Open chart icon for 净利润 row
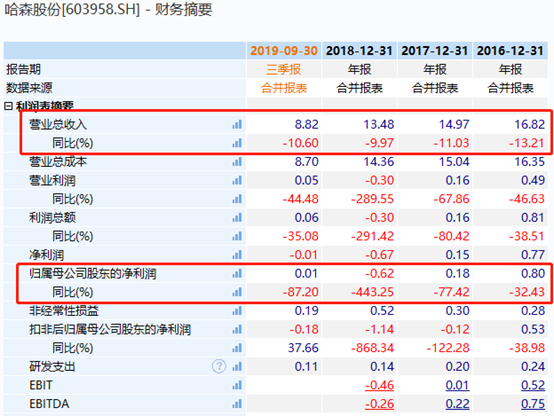The width and height of the screenshot is (554, 416). pos(237,255)
